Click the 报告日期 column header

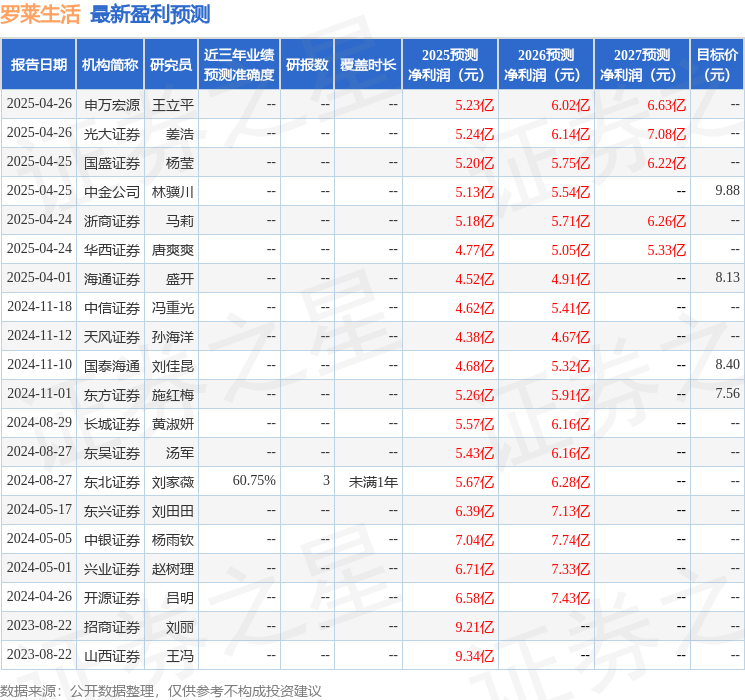click(38, 65)
